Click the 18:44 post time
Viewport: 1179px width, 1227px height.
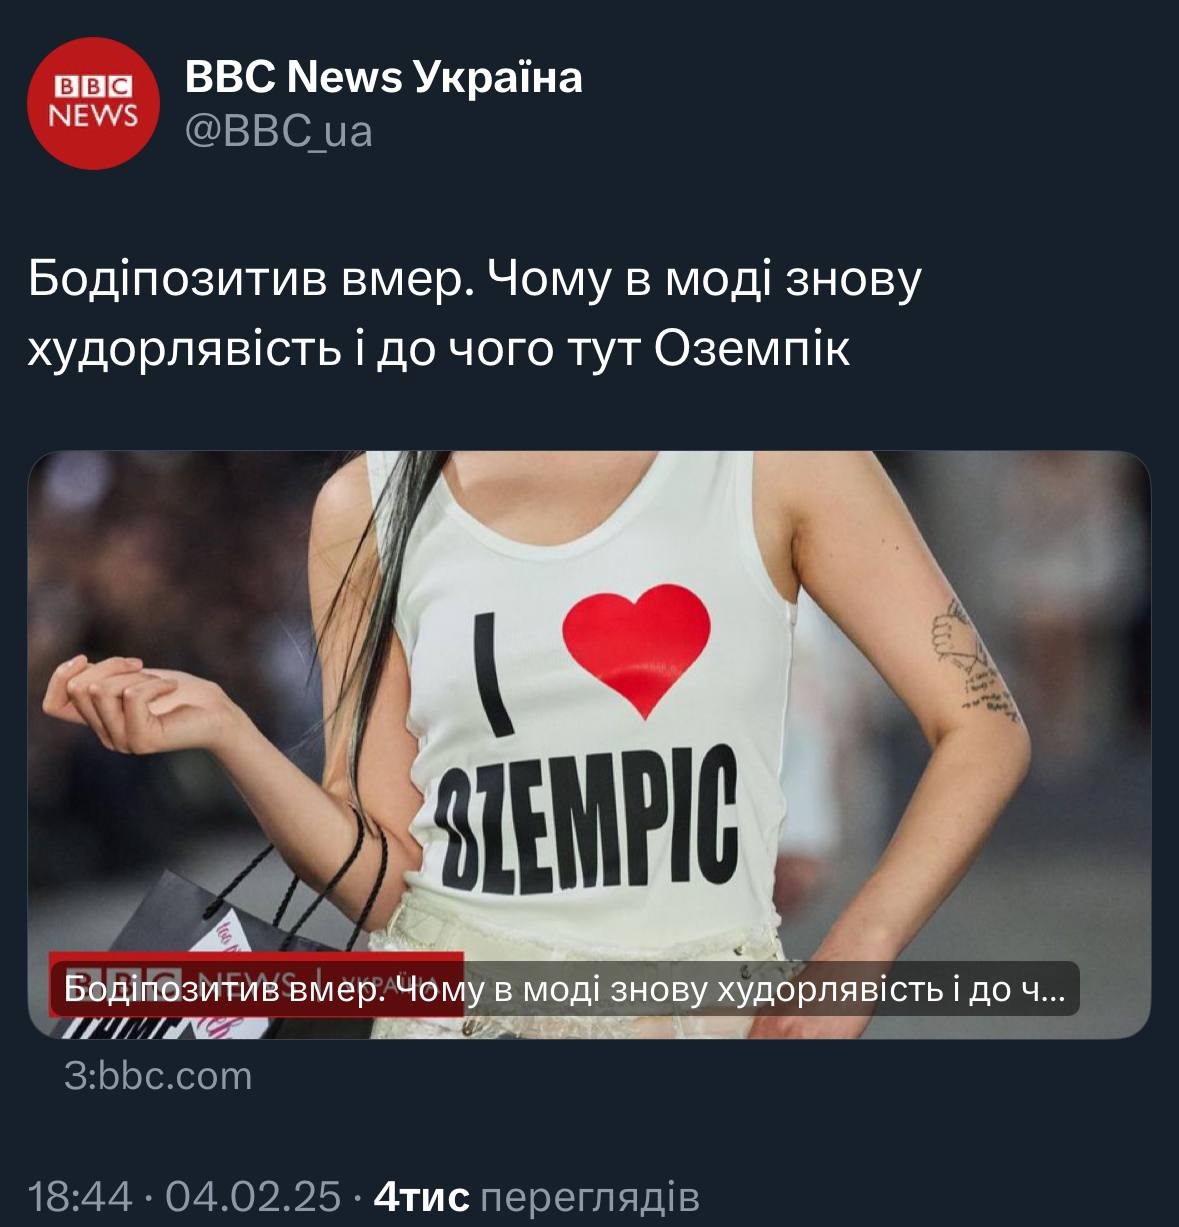80,1196
